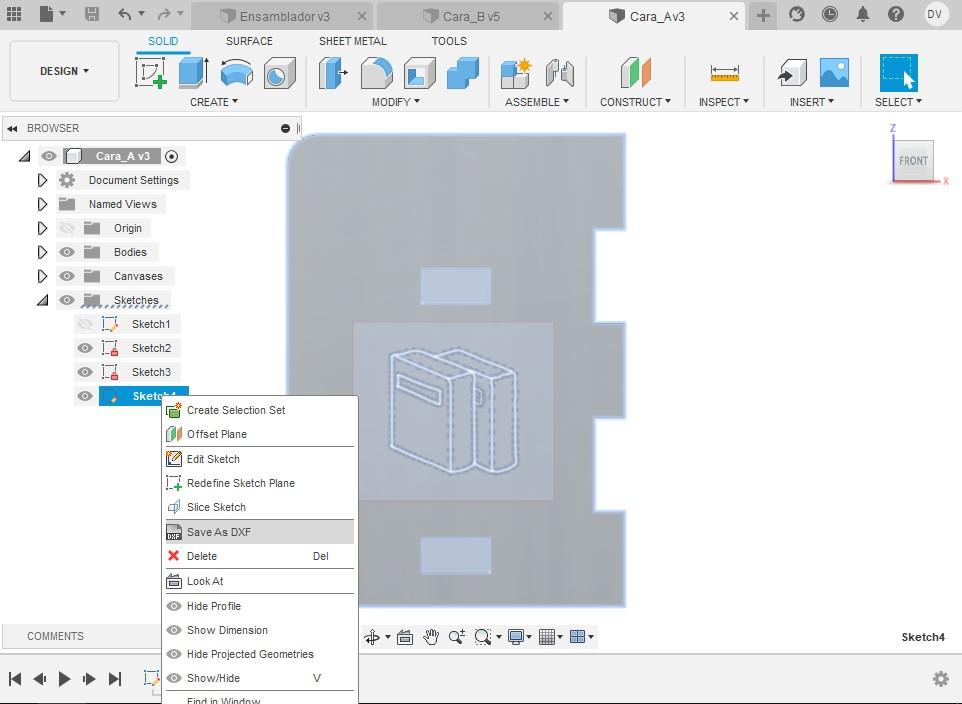Click timeline play button
962x704 pixels.
(64, 678)
